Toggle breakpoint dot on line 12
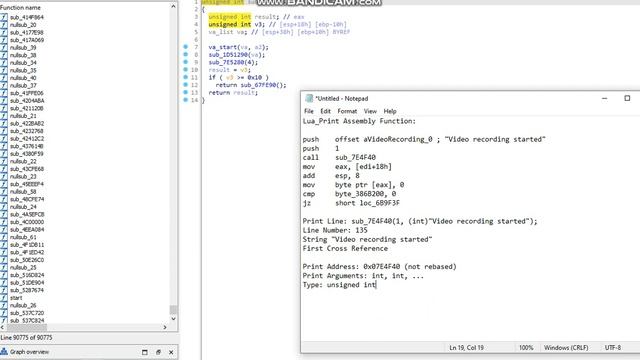640x360 pixels. click(186, 84)
